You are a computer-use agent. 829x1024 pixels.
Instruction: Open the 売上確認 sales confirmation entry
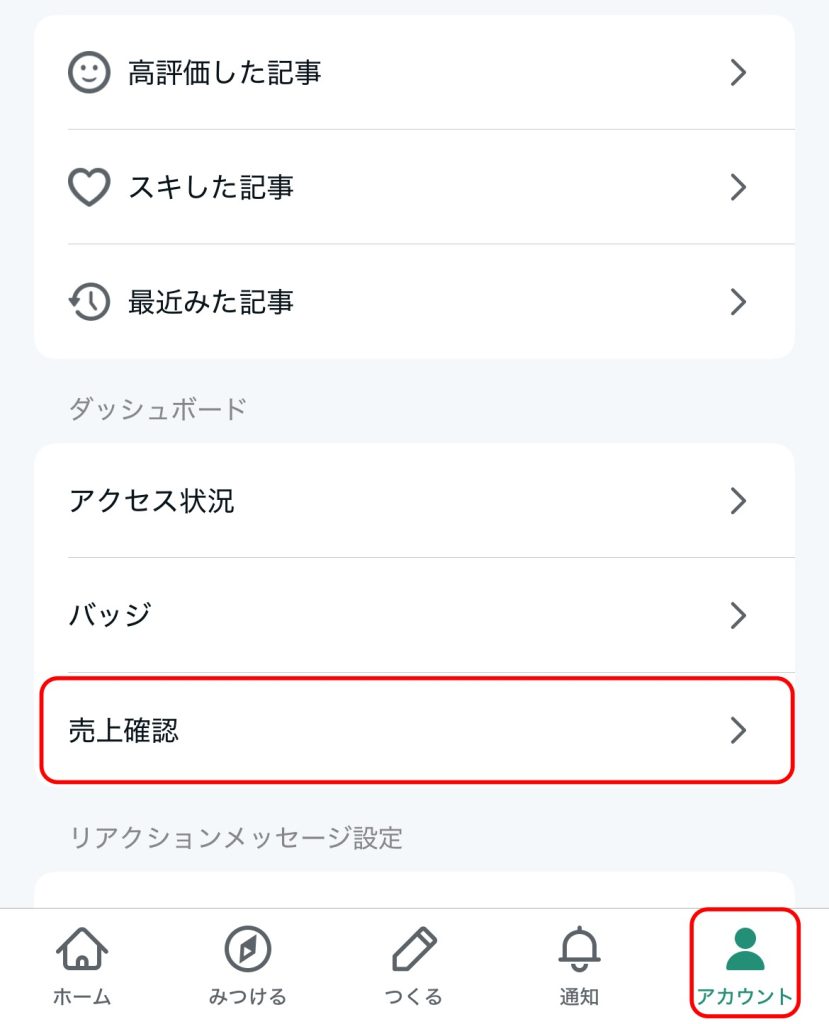pyautogui.click(x=414, y=730)
